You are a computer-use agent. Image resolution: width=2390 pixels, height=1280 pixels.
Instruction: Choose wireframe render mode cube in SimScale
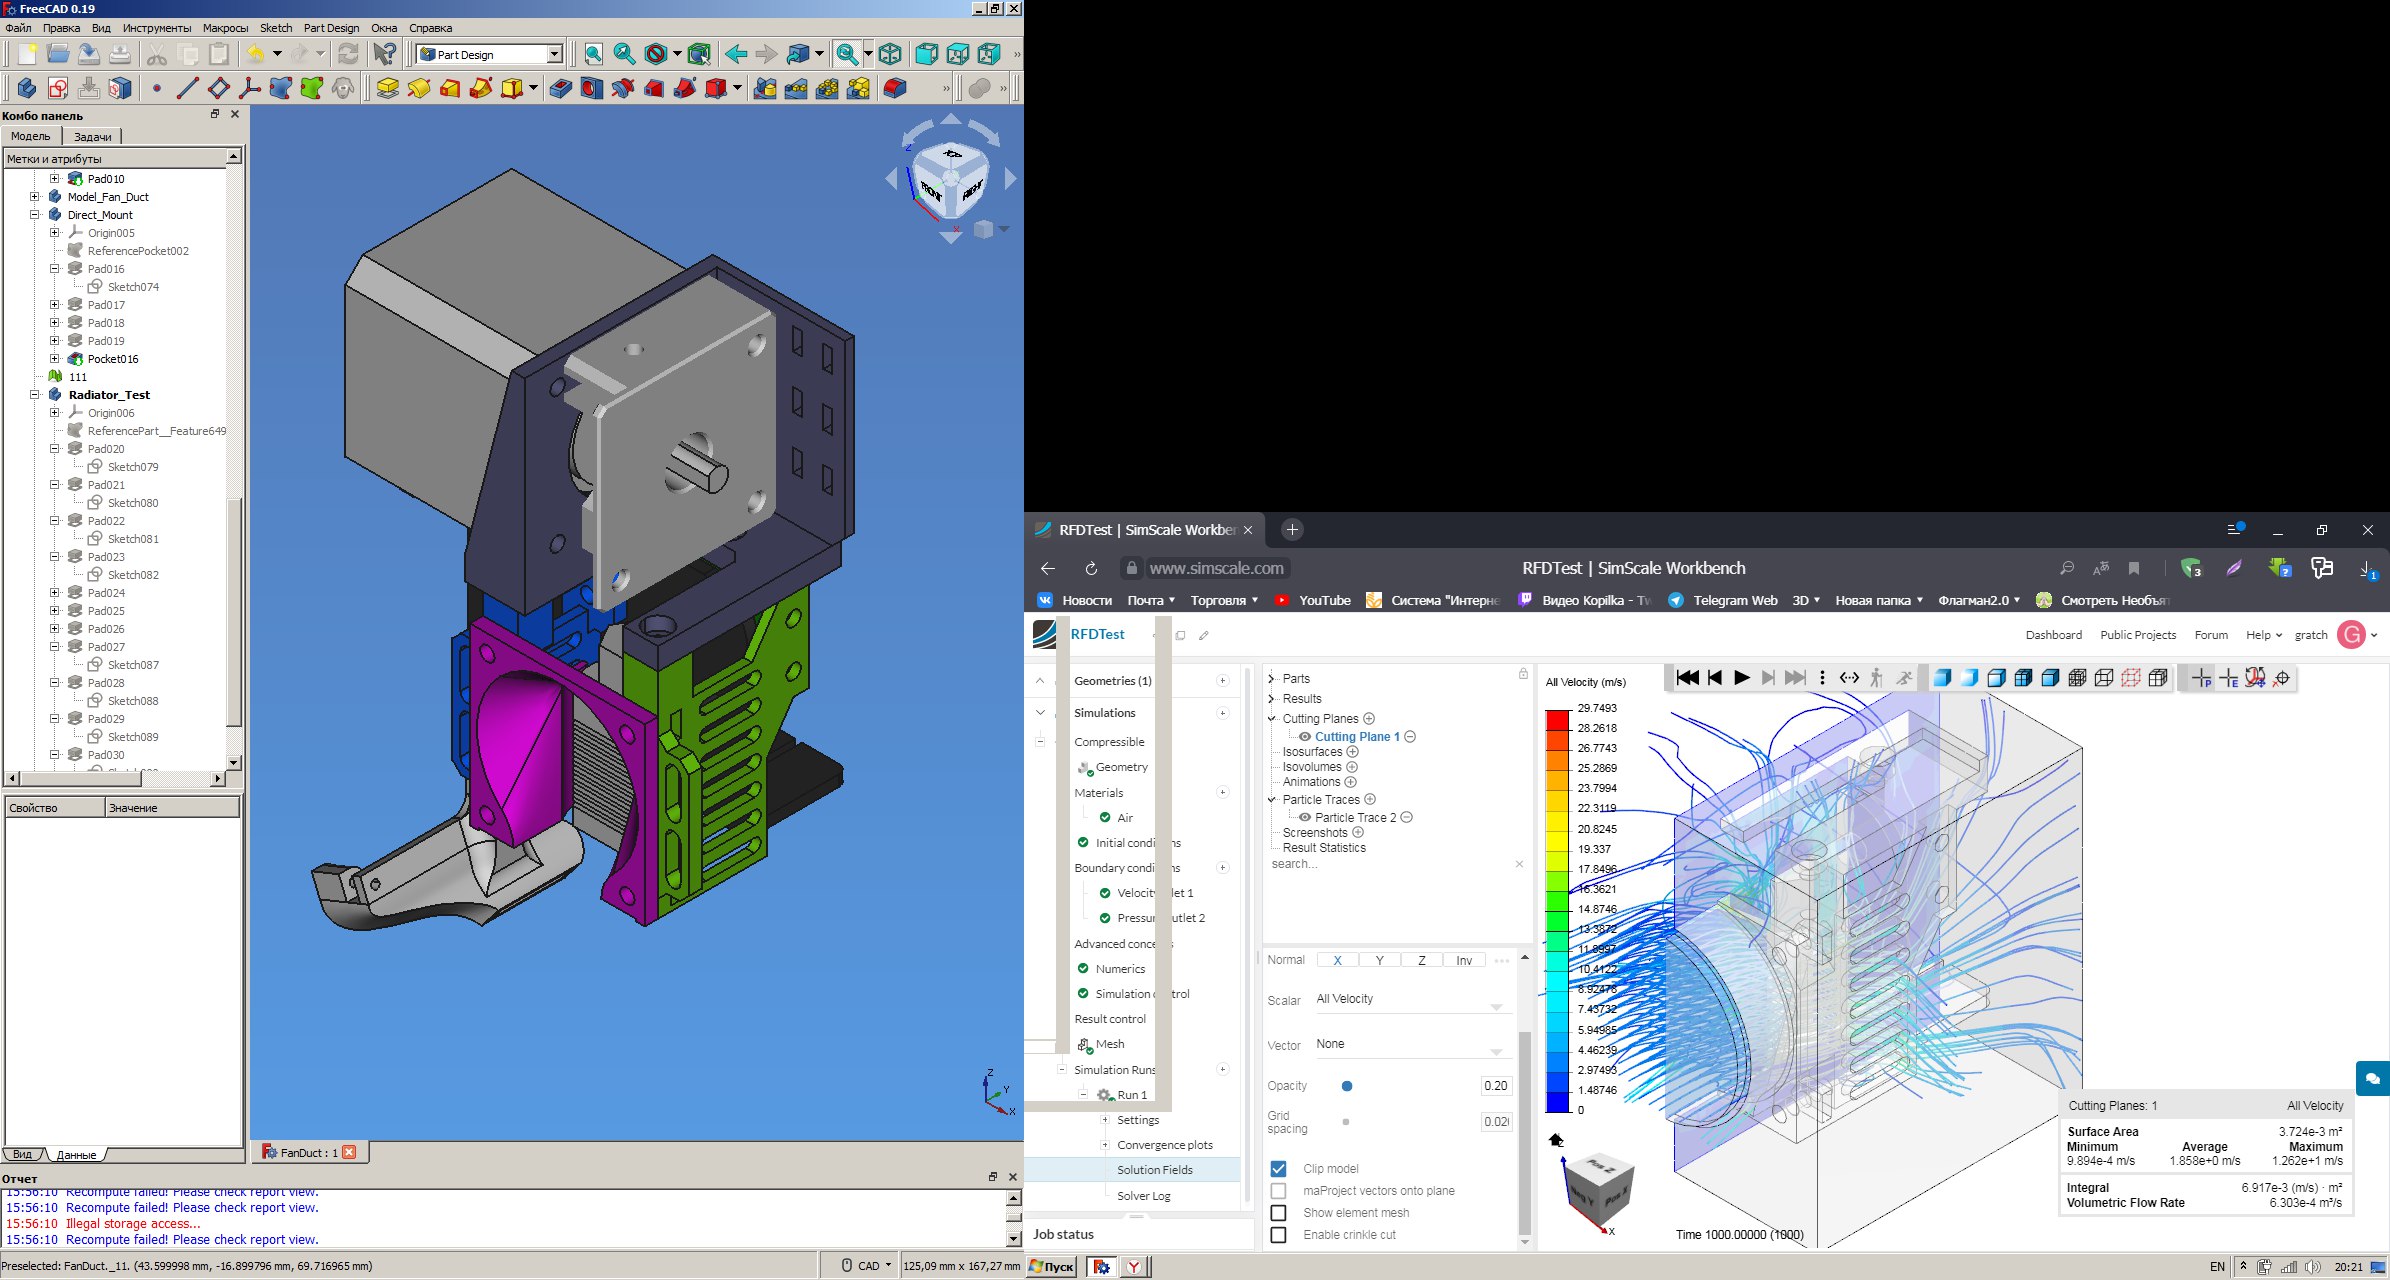tap(2104, 678)
